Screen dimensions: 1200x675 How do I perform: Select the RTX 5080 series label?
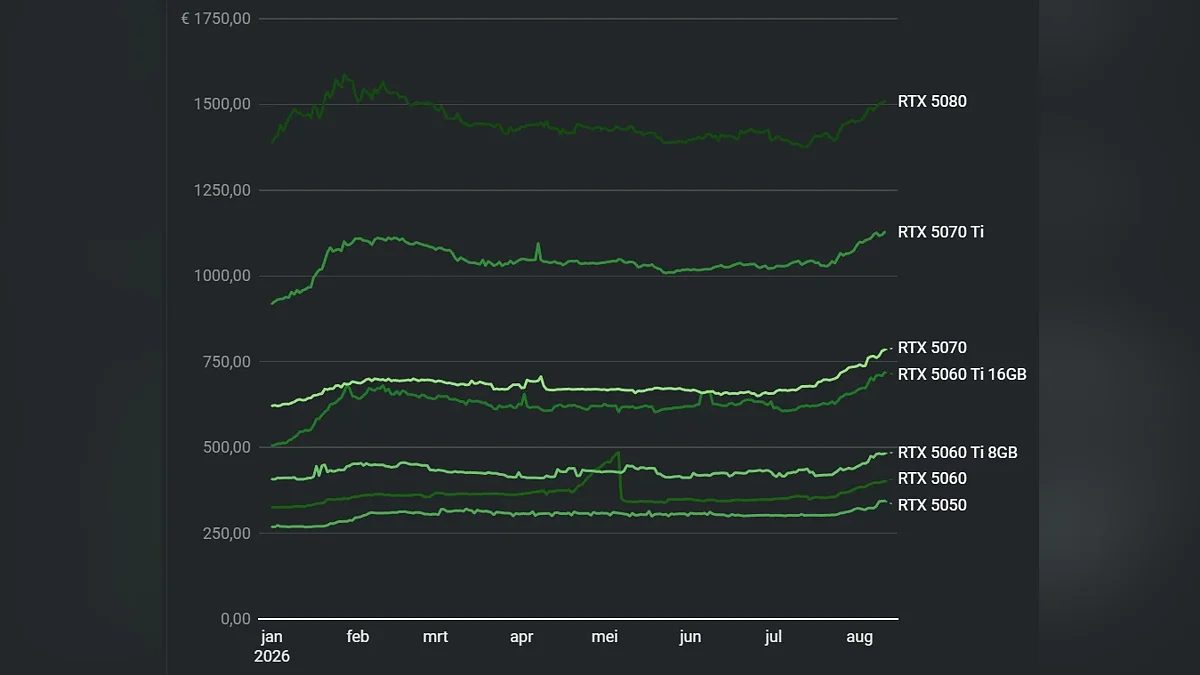tap(932, 101)
